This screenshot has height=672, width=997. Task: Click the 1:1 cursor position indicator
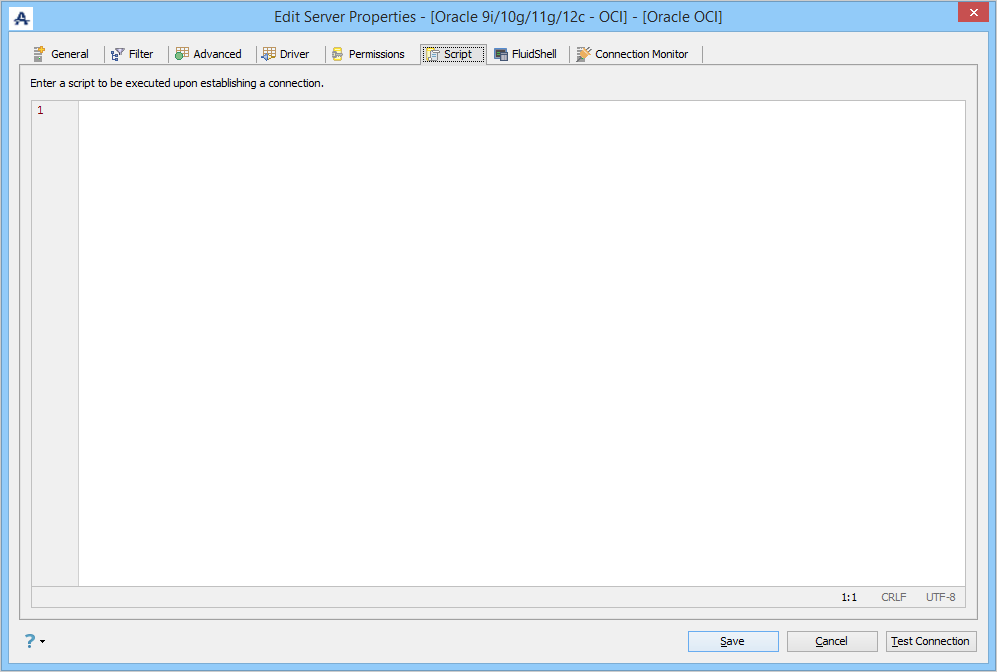click(x=849, y=597)
